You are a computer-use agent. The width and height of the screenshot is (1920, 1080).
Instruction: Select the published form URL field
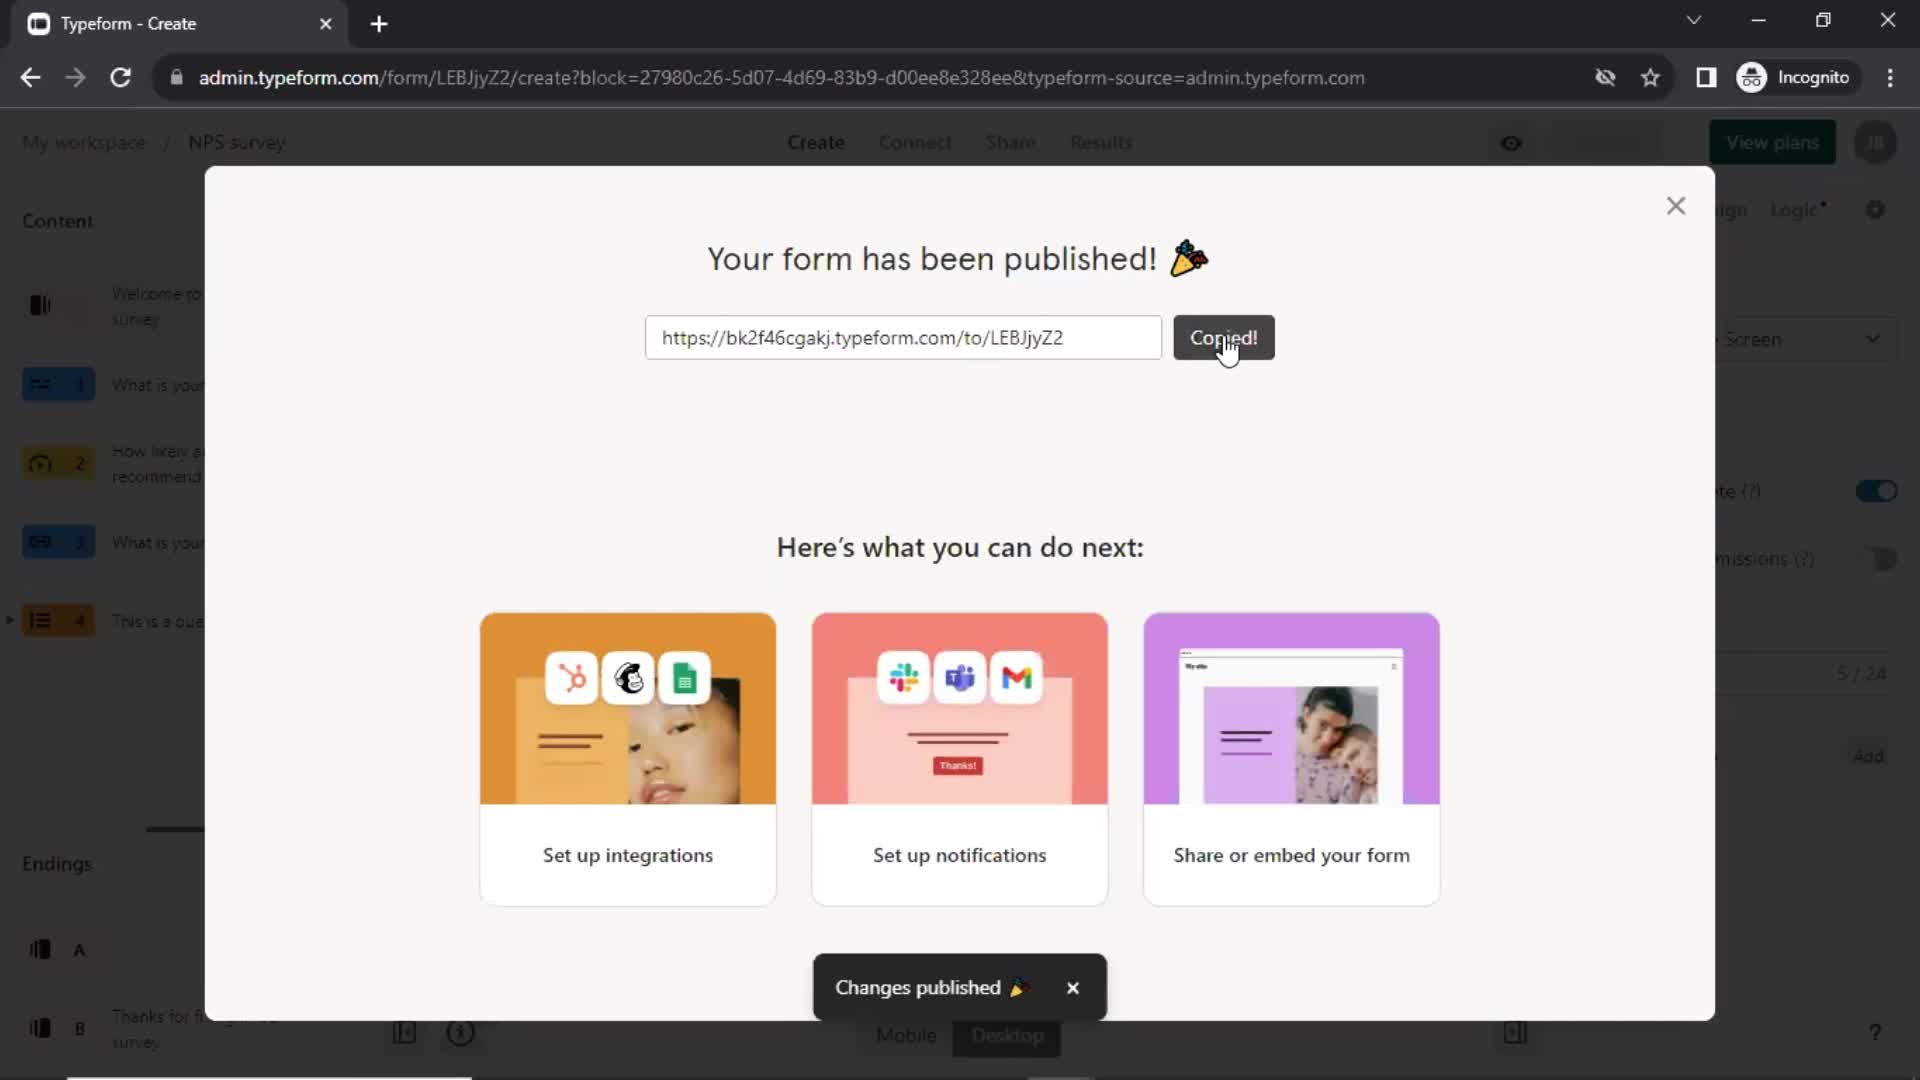903,338
